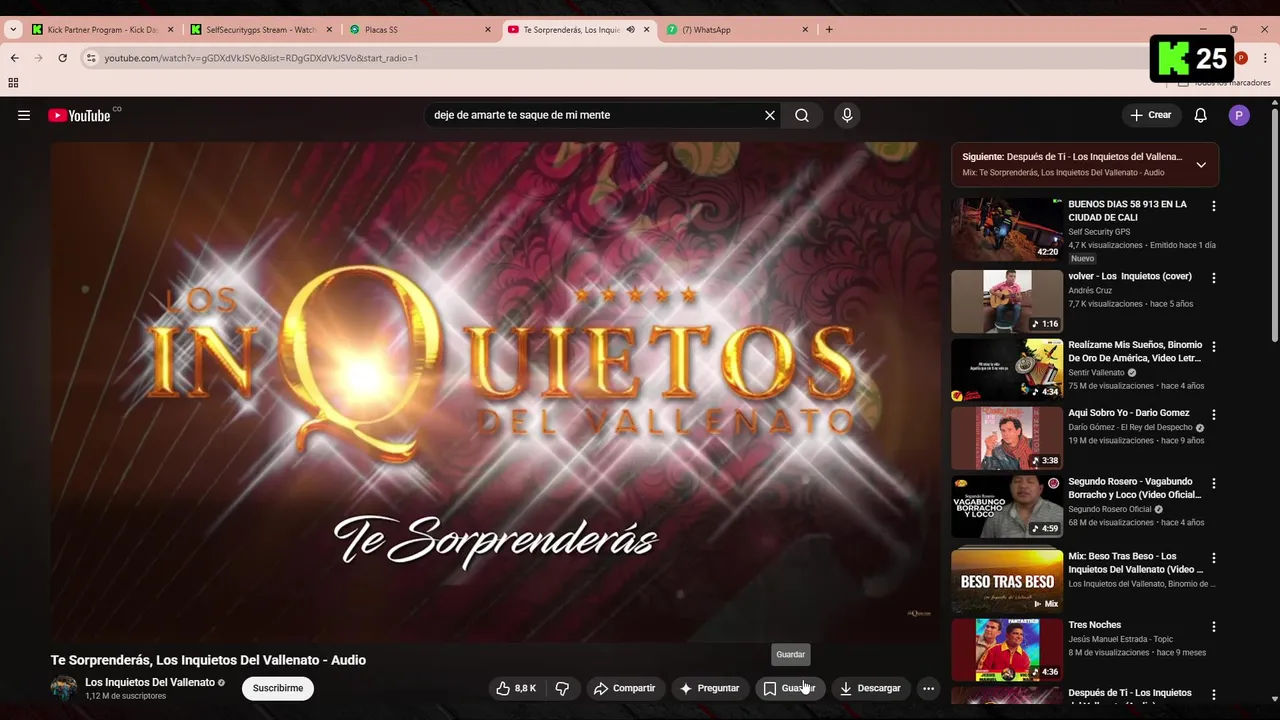Open the Preguntar AI button
Screen dimensions: 1280x720
[x=709, y=688]
